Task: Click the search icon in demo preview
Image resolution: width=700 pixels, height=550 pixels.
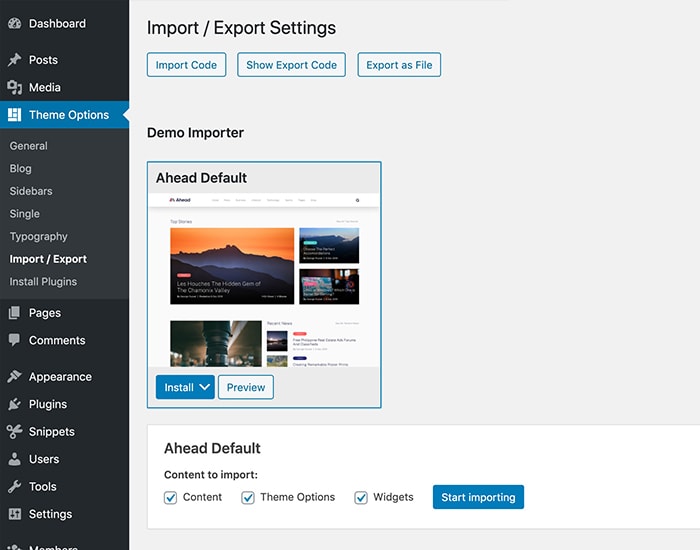Action: [357, 200]
